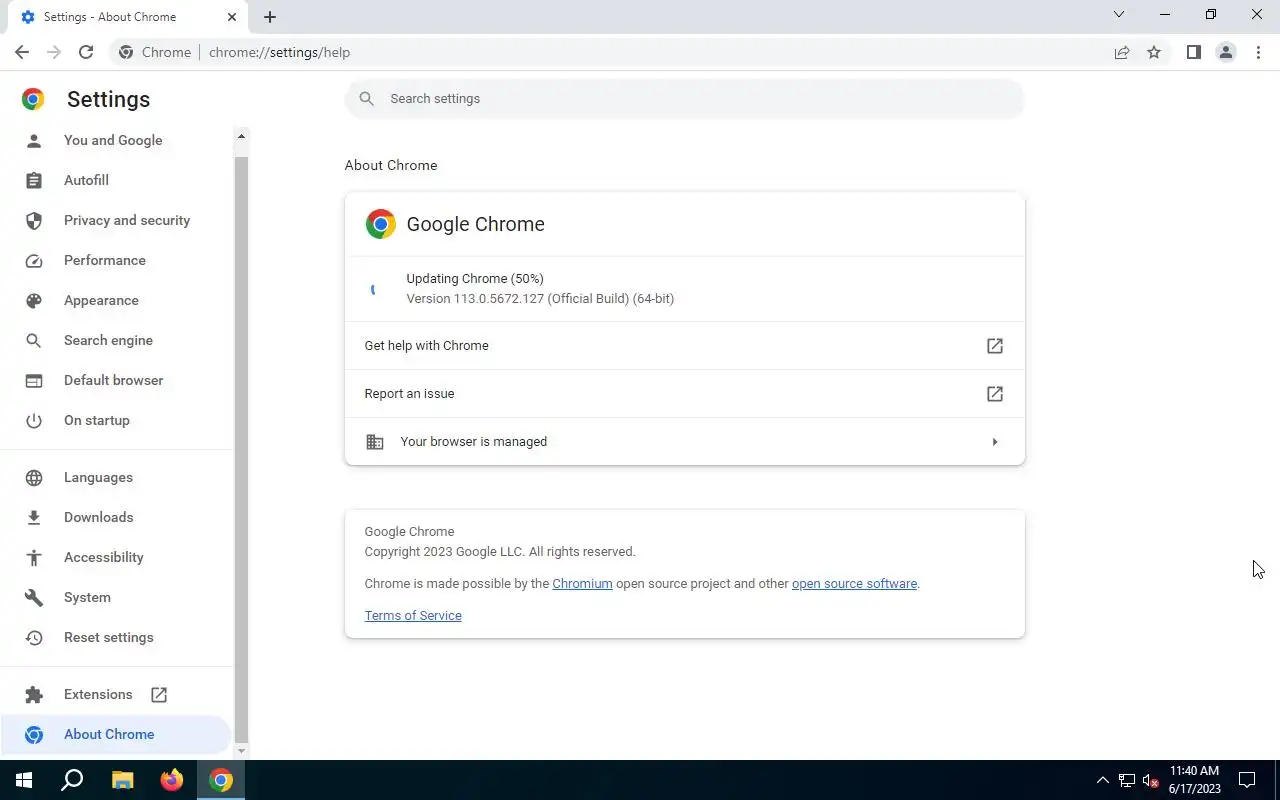Click the version number text
This screenshot has width=1280, height=800.
tap(540, 299)
